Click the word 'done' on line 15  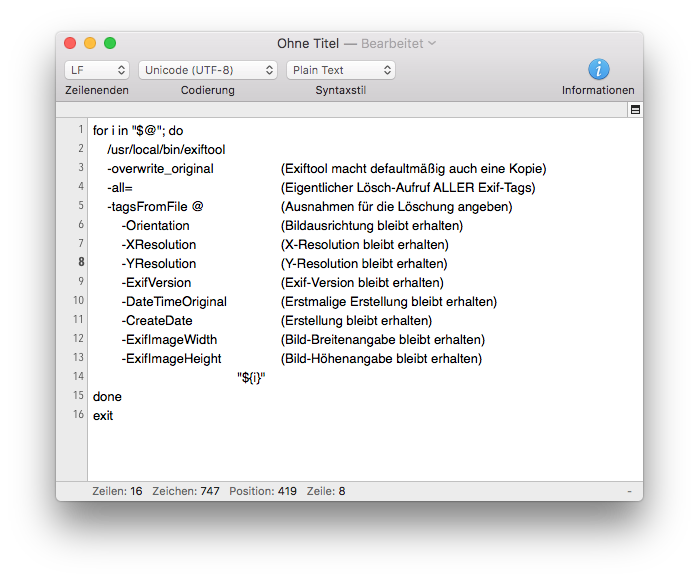pos(107,397)
